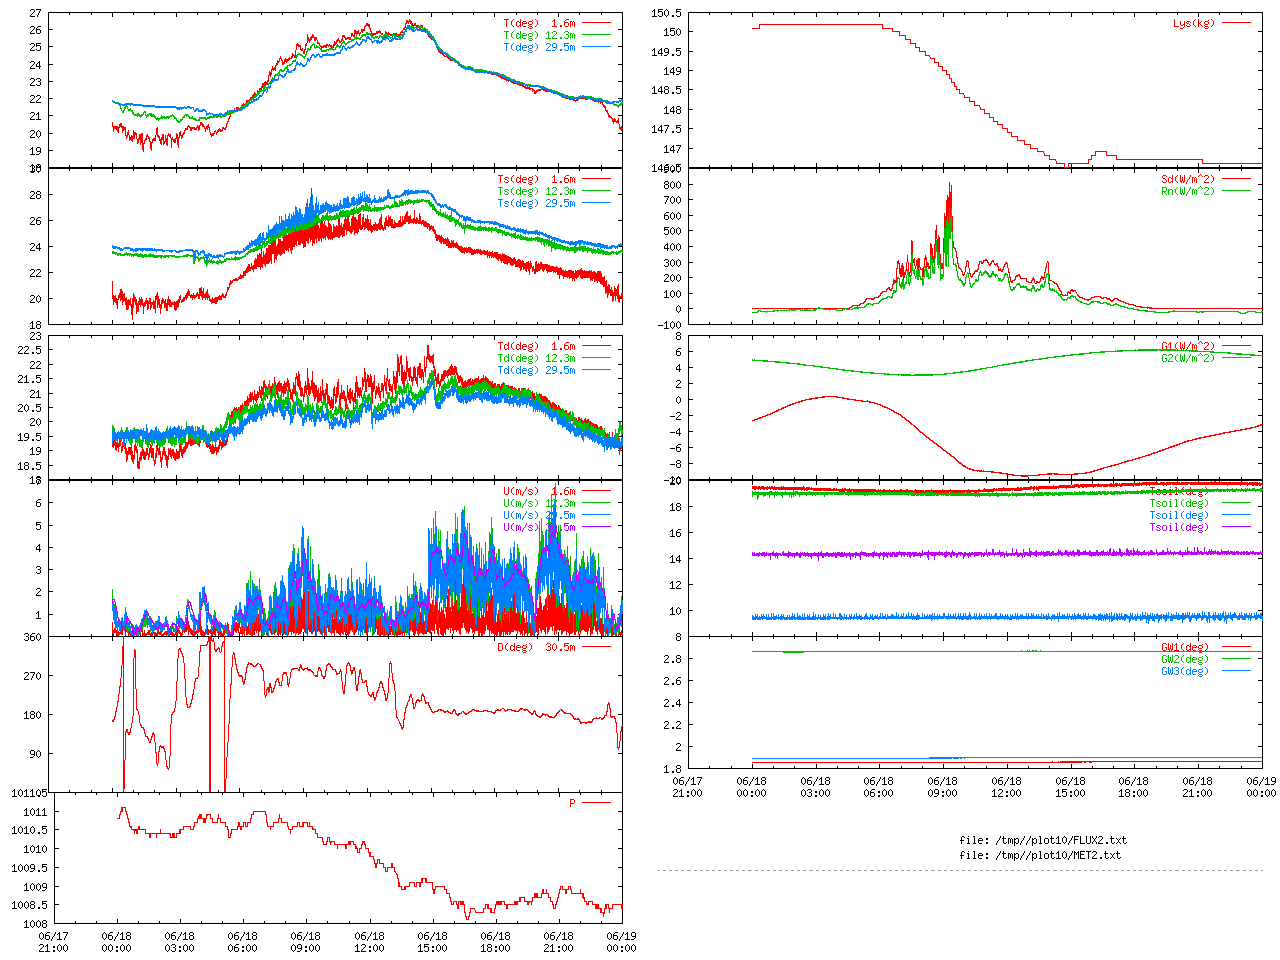Select the 1010.5 pressure axis value
The height and width of the screenshot is (960, 1280).
(x=32, y=831)
